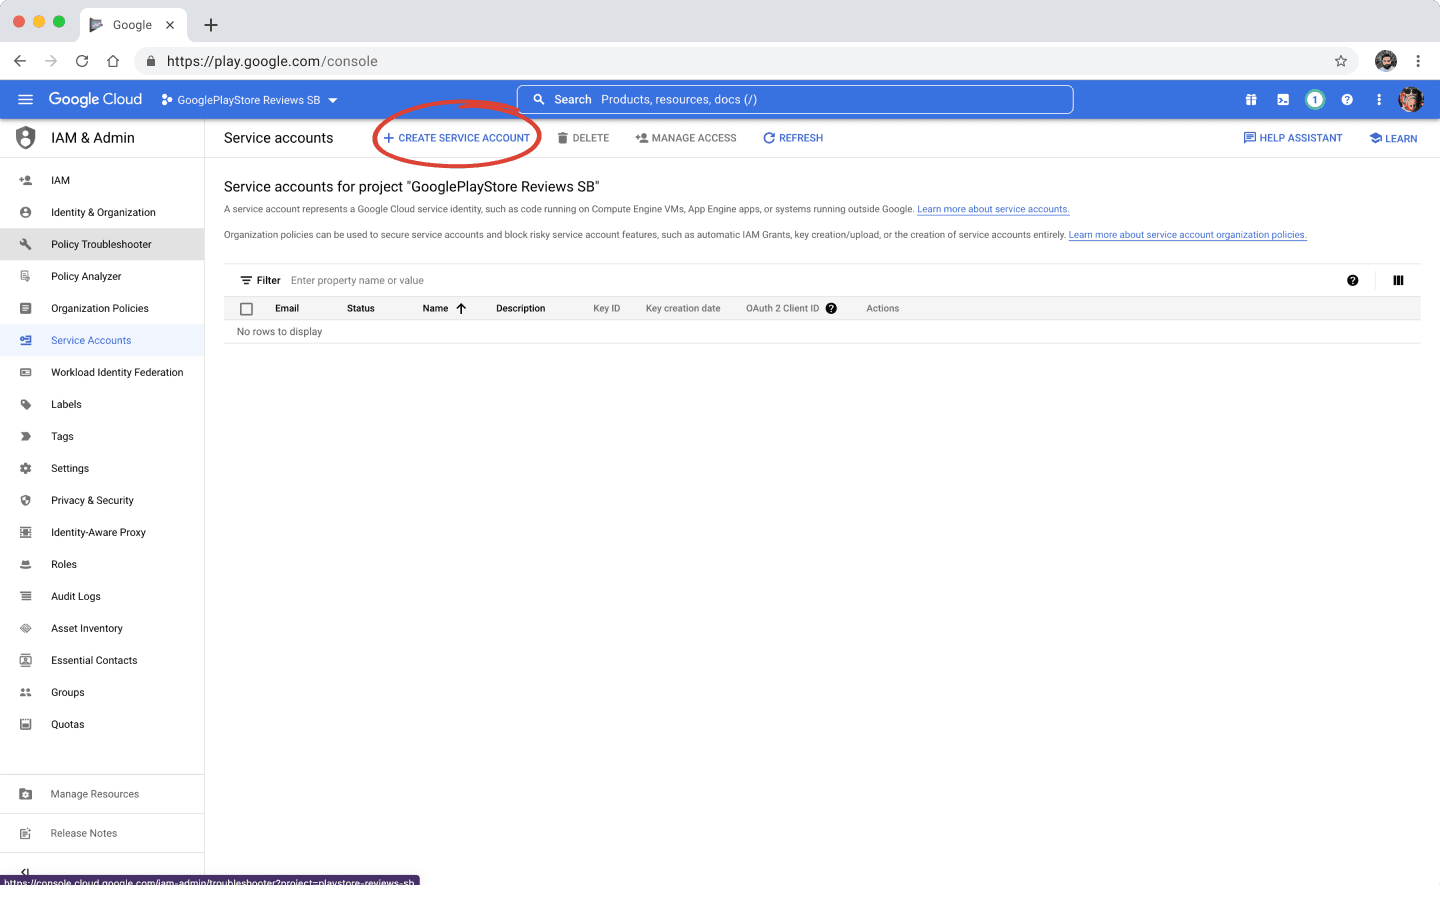Click the filter help question mark icon

pos(1352,280)
